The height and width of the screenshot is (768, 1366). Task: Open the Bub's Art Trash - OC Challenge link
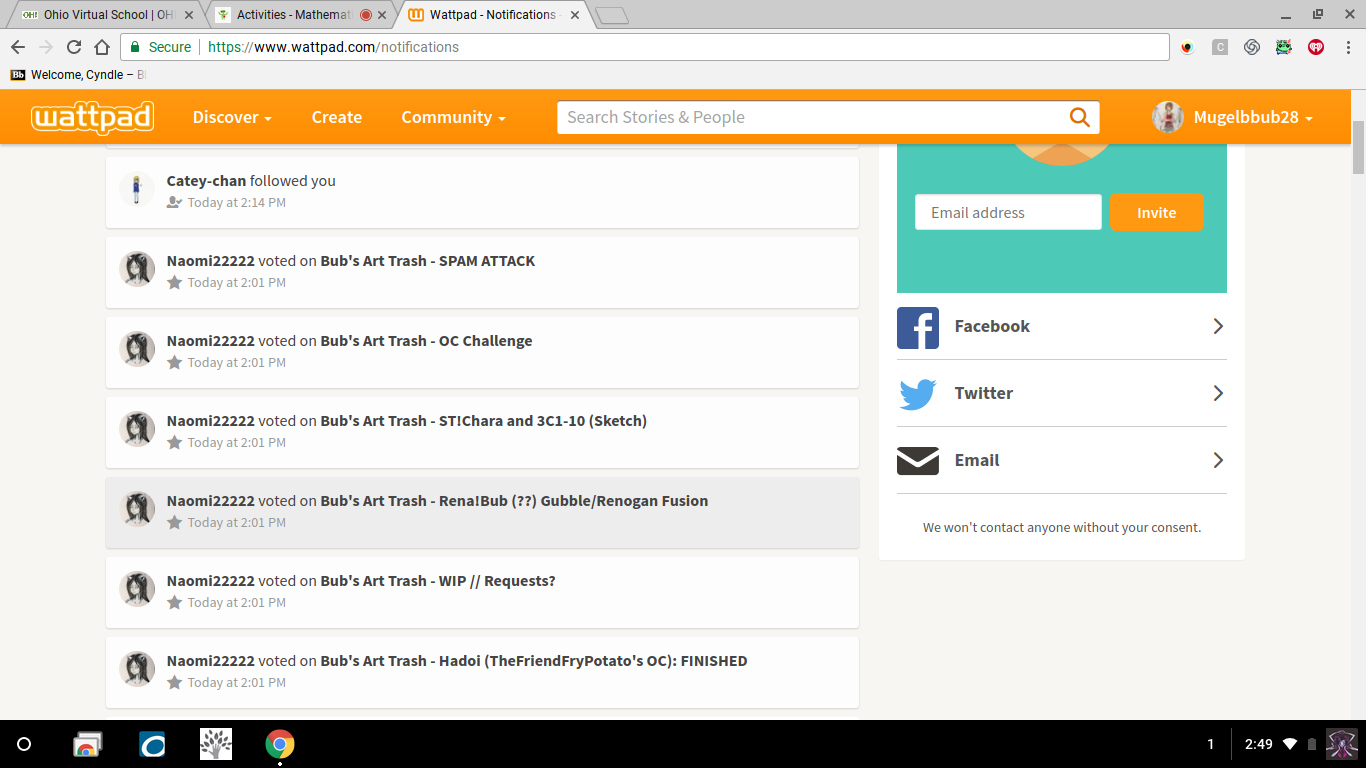click(426, 341)
